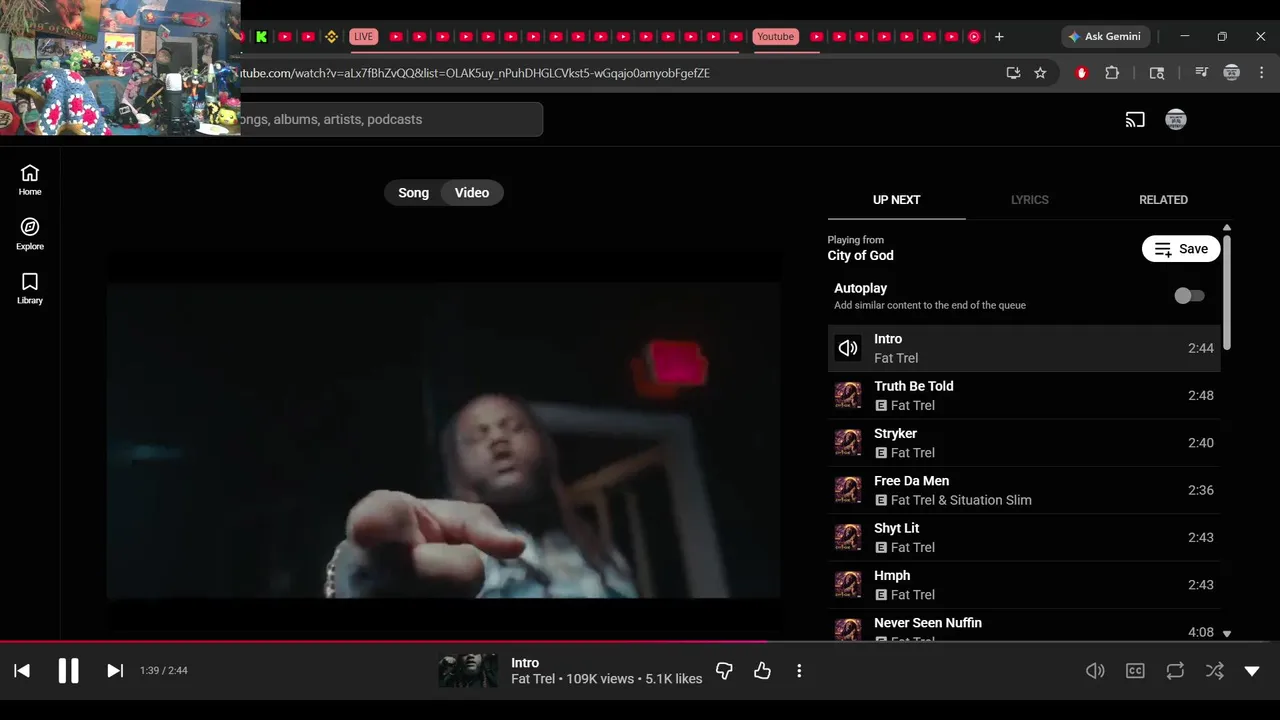Open the tab search side panel icon
Image resolution: width=1280 pixels, height=720 pixels.
[1157, 73]
